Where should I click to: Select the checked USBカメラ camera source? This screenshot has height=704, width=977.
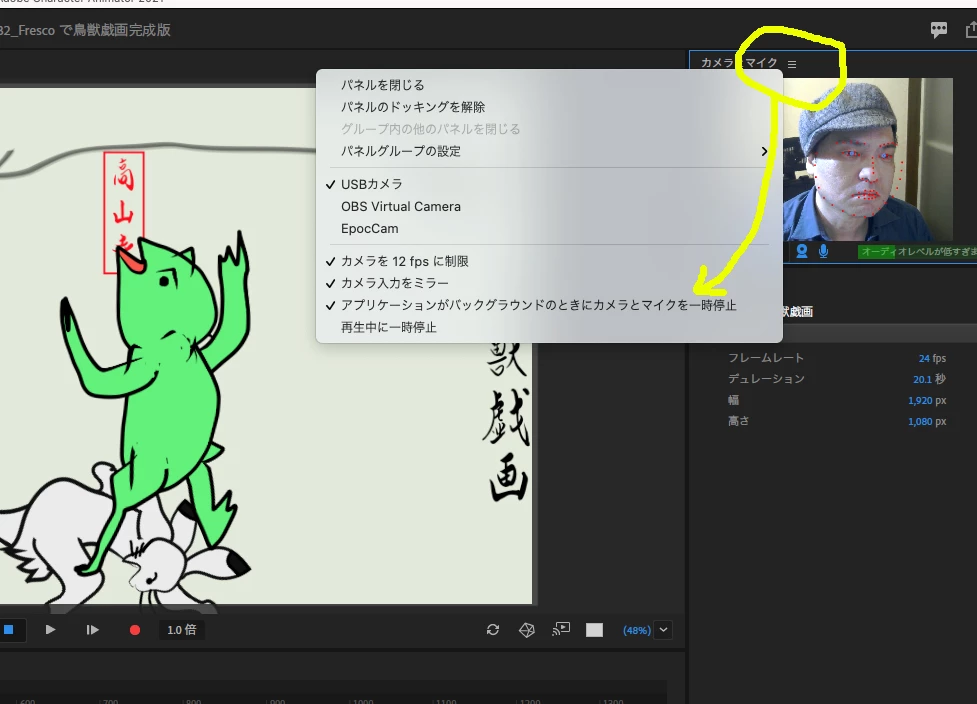coord(549,184)
